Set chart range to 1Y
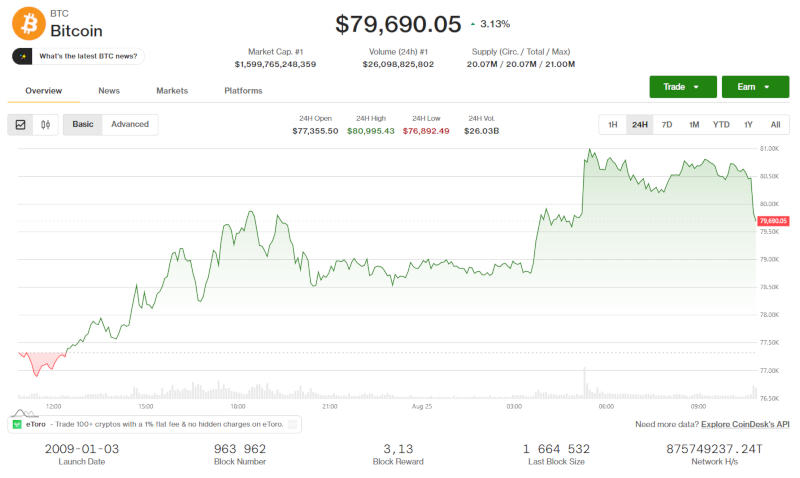 (748, 124)
